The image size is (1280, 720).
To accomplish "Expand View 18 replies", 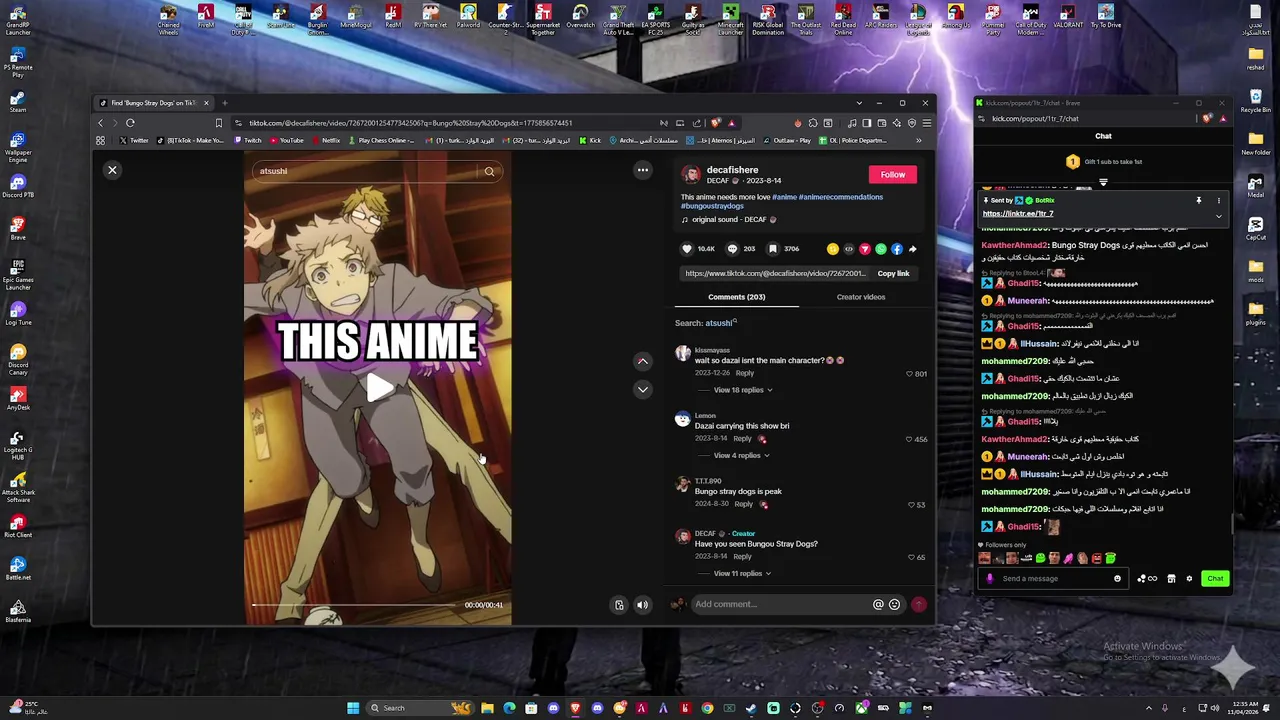I will 742,390.
